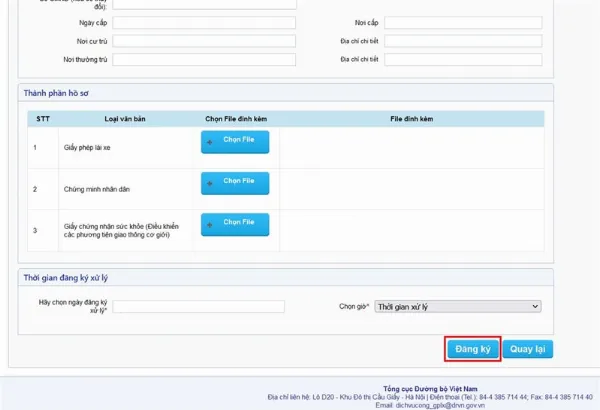
Task: Choose file for Giấy chứng nhận sức khỏe
Action: click(235, 224)
